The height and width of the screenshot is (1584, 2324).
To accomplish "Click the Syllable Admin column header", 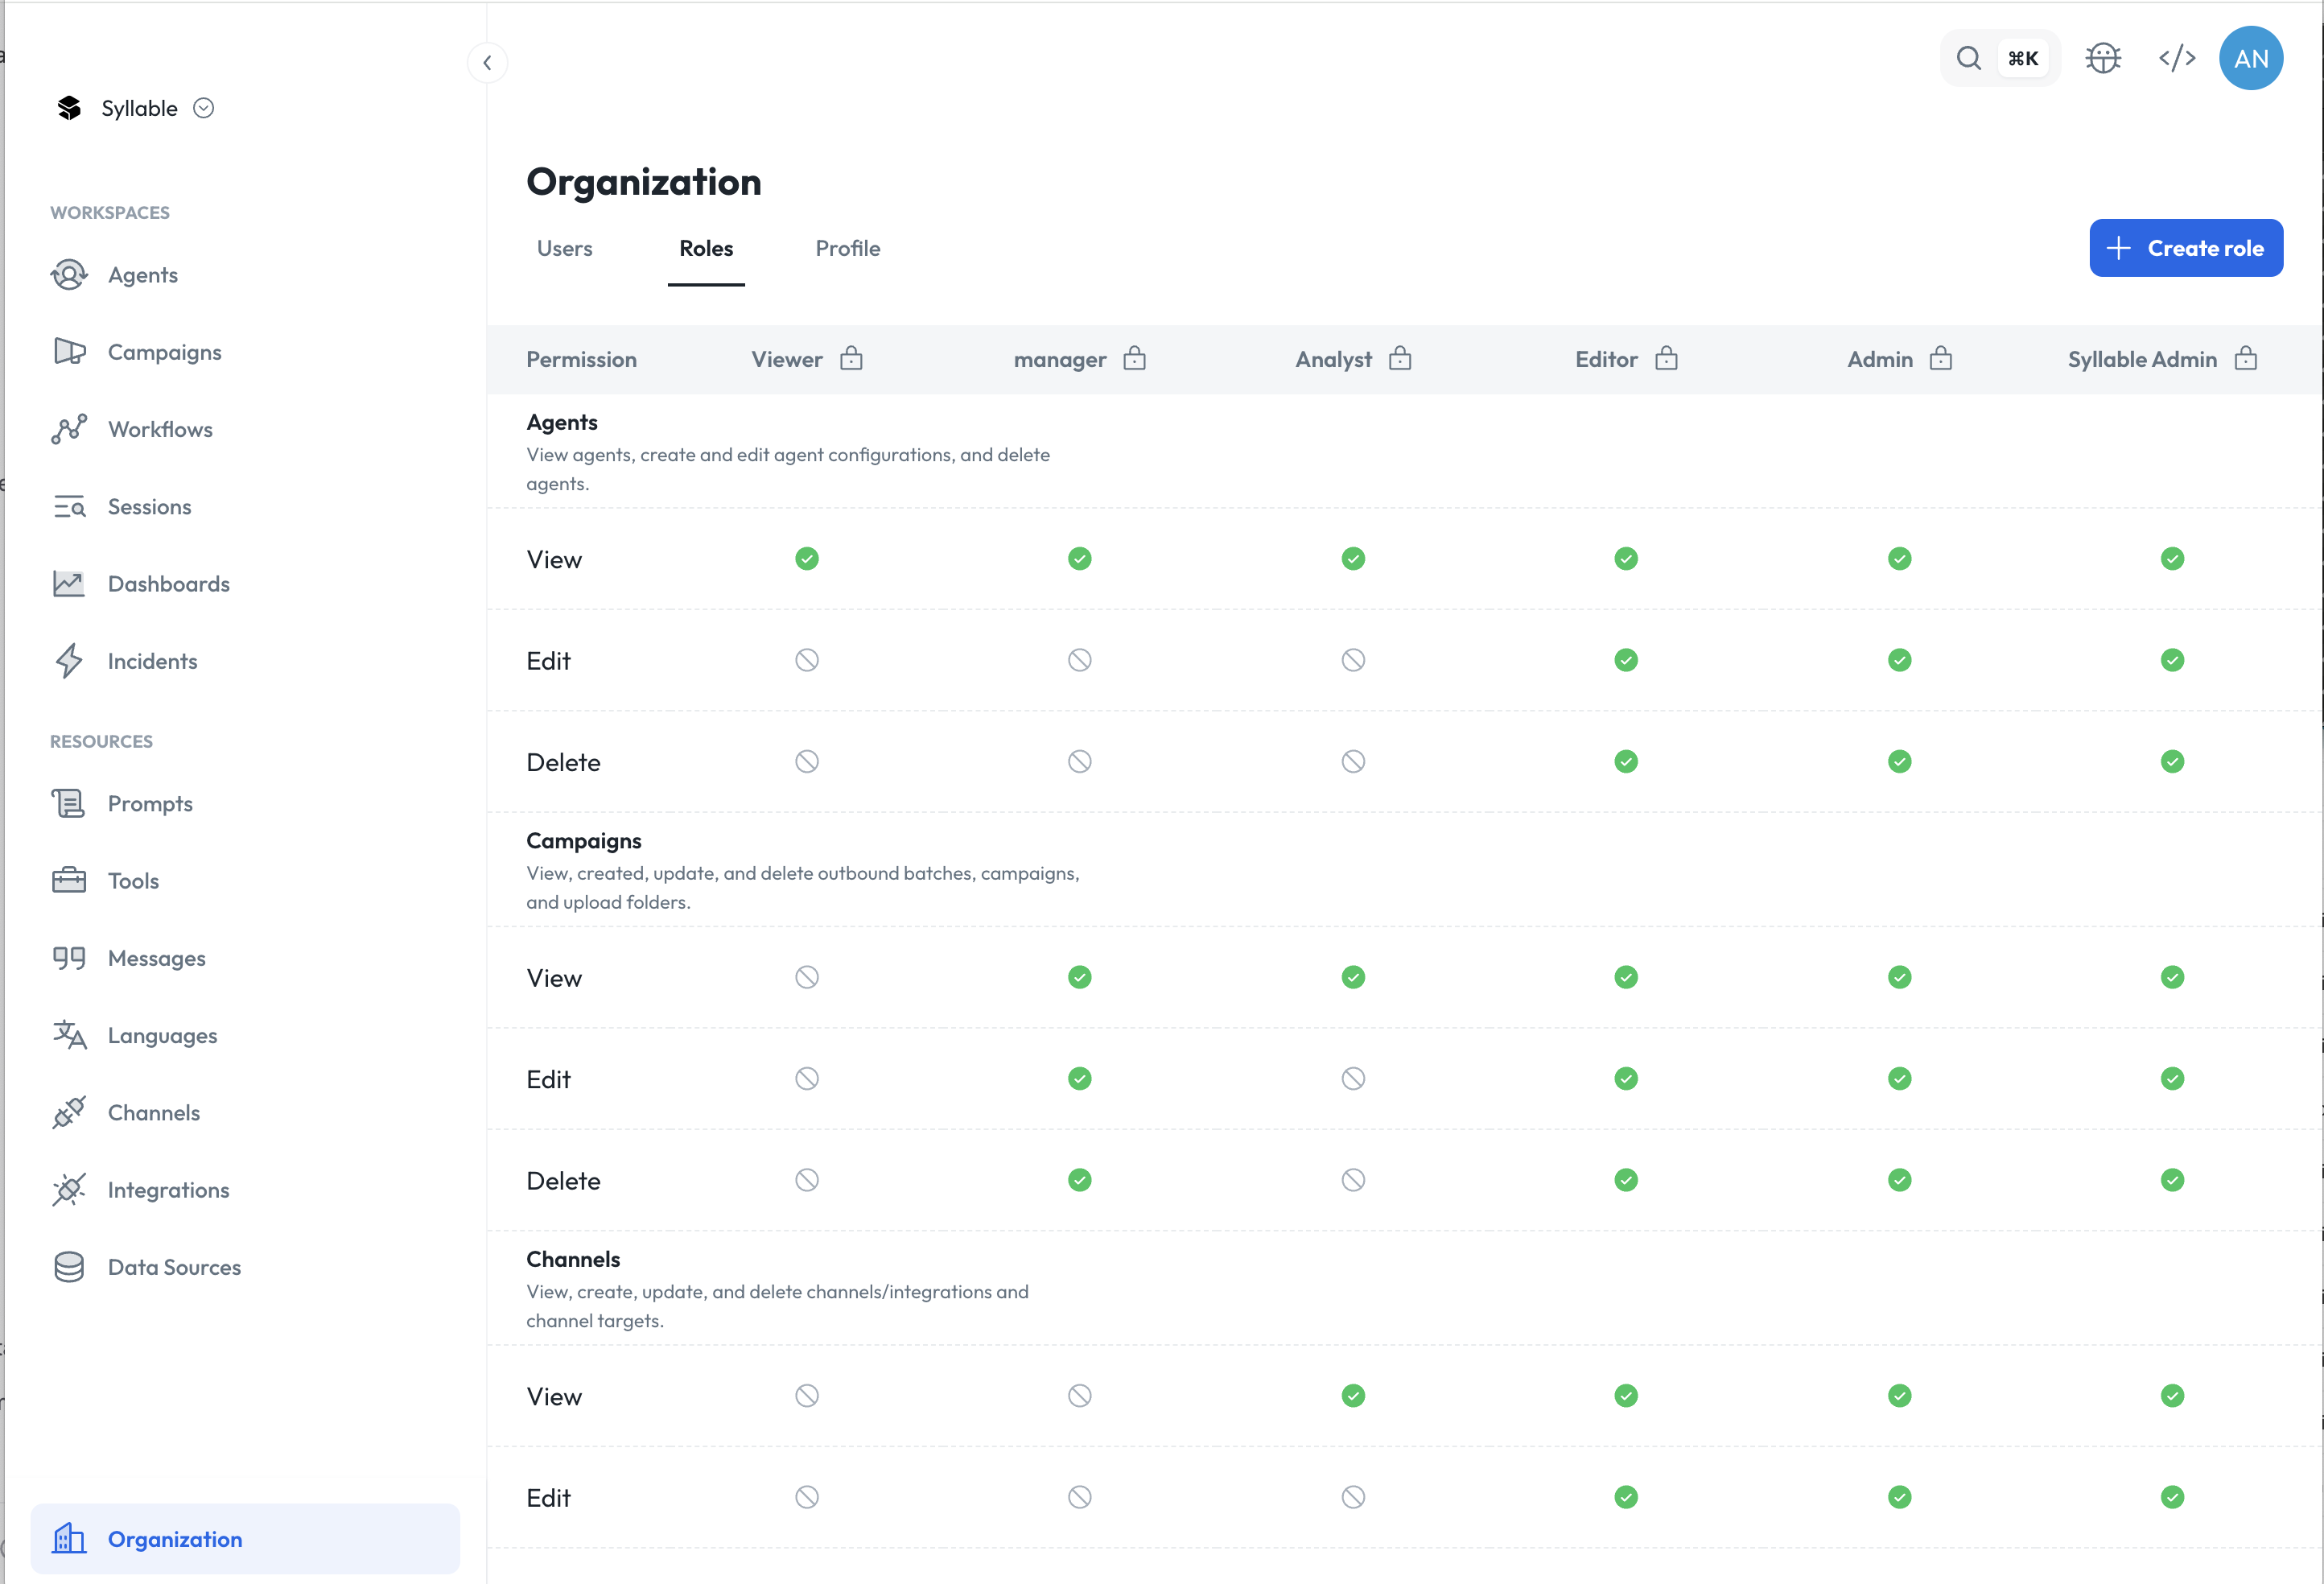I will click(2142, 360).
